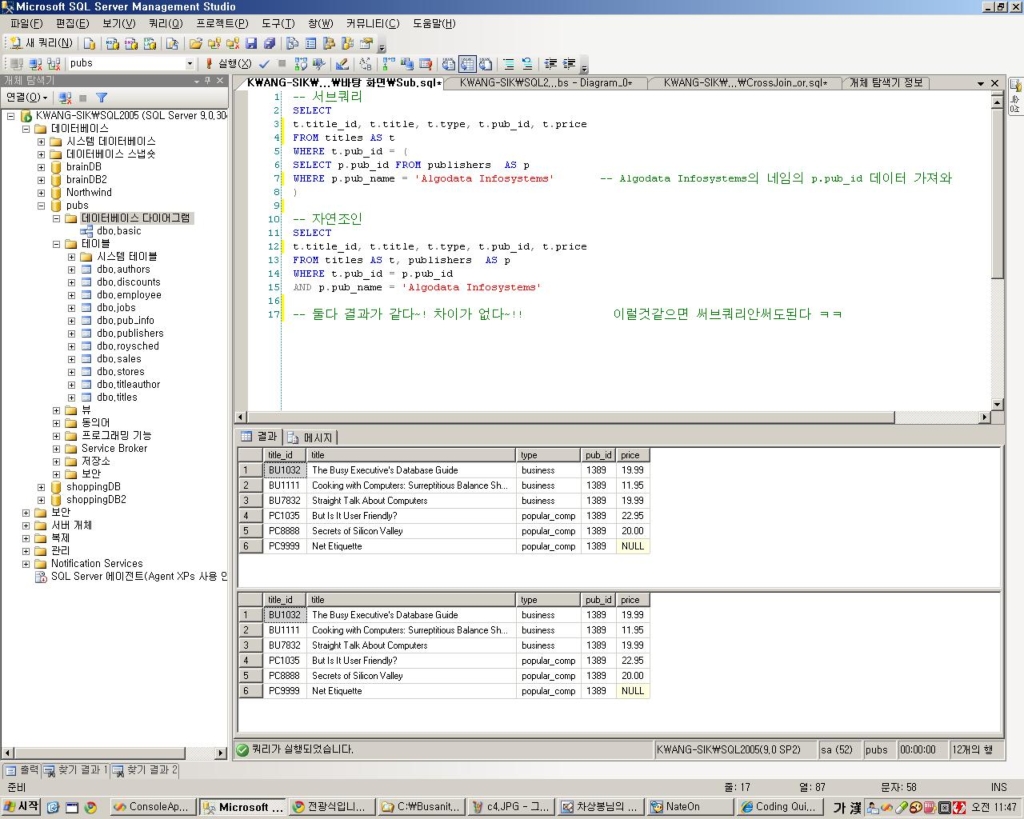Click the title_id column header in first result grid
1024x819 pixels.
pos(285,455)
